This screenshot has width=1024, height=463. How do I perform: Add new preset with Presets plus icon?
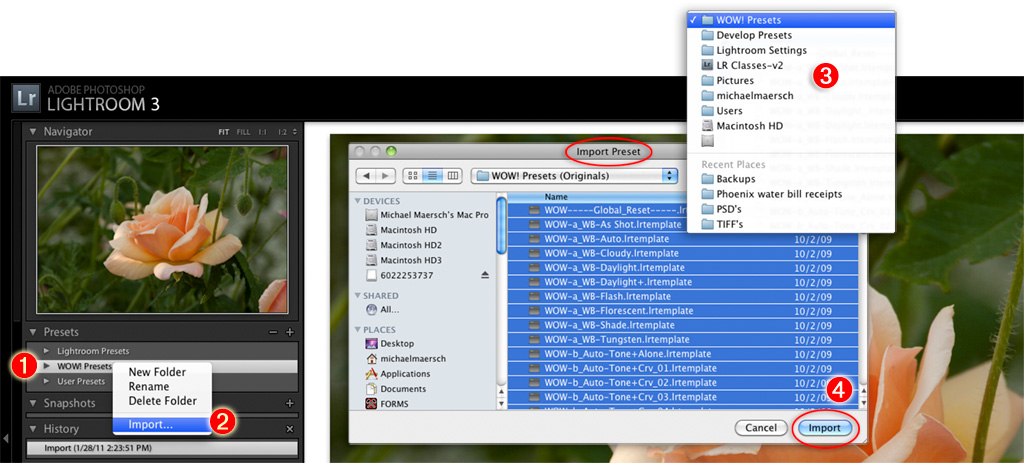pyautogui.click(x=290, y=332)
